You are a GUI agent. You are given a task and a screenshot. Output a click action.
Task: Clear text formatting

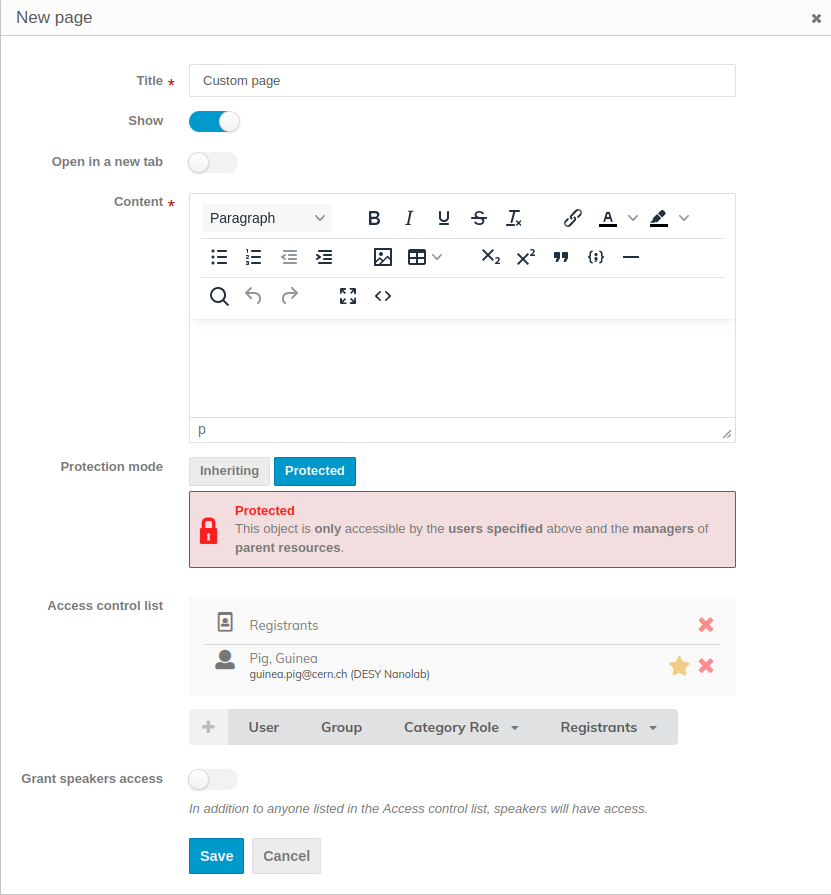click(514, 218)
